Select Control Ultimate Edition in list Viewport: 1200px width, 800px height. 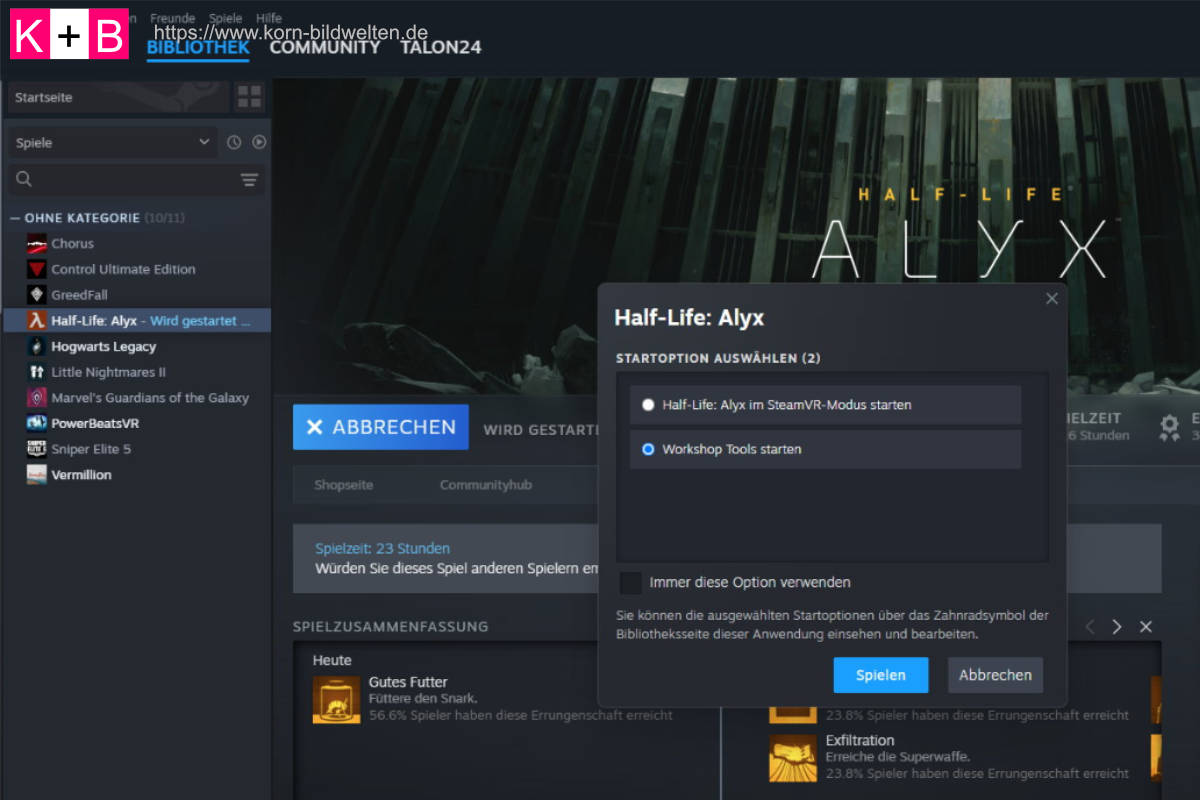123,269
